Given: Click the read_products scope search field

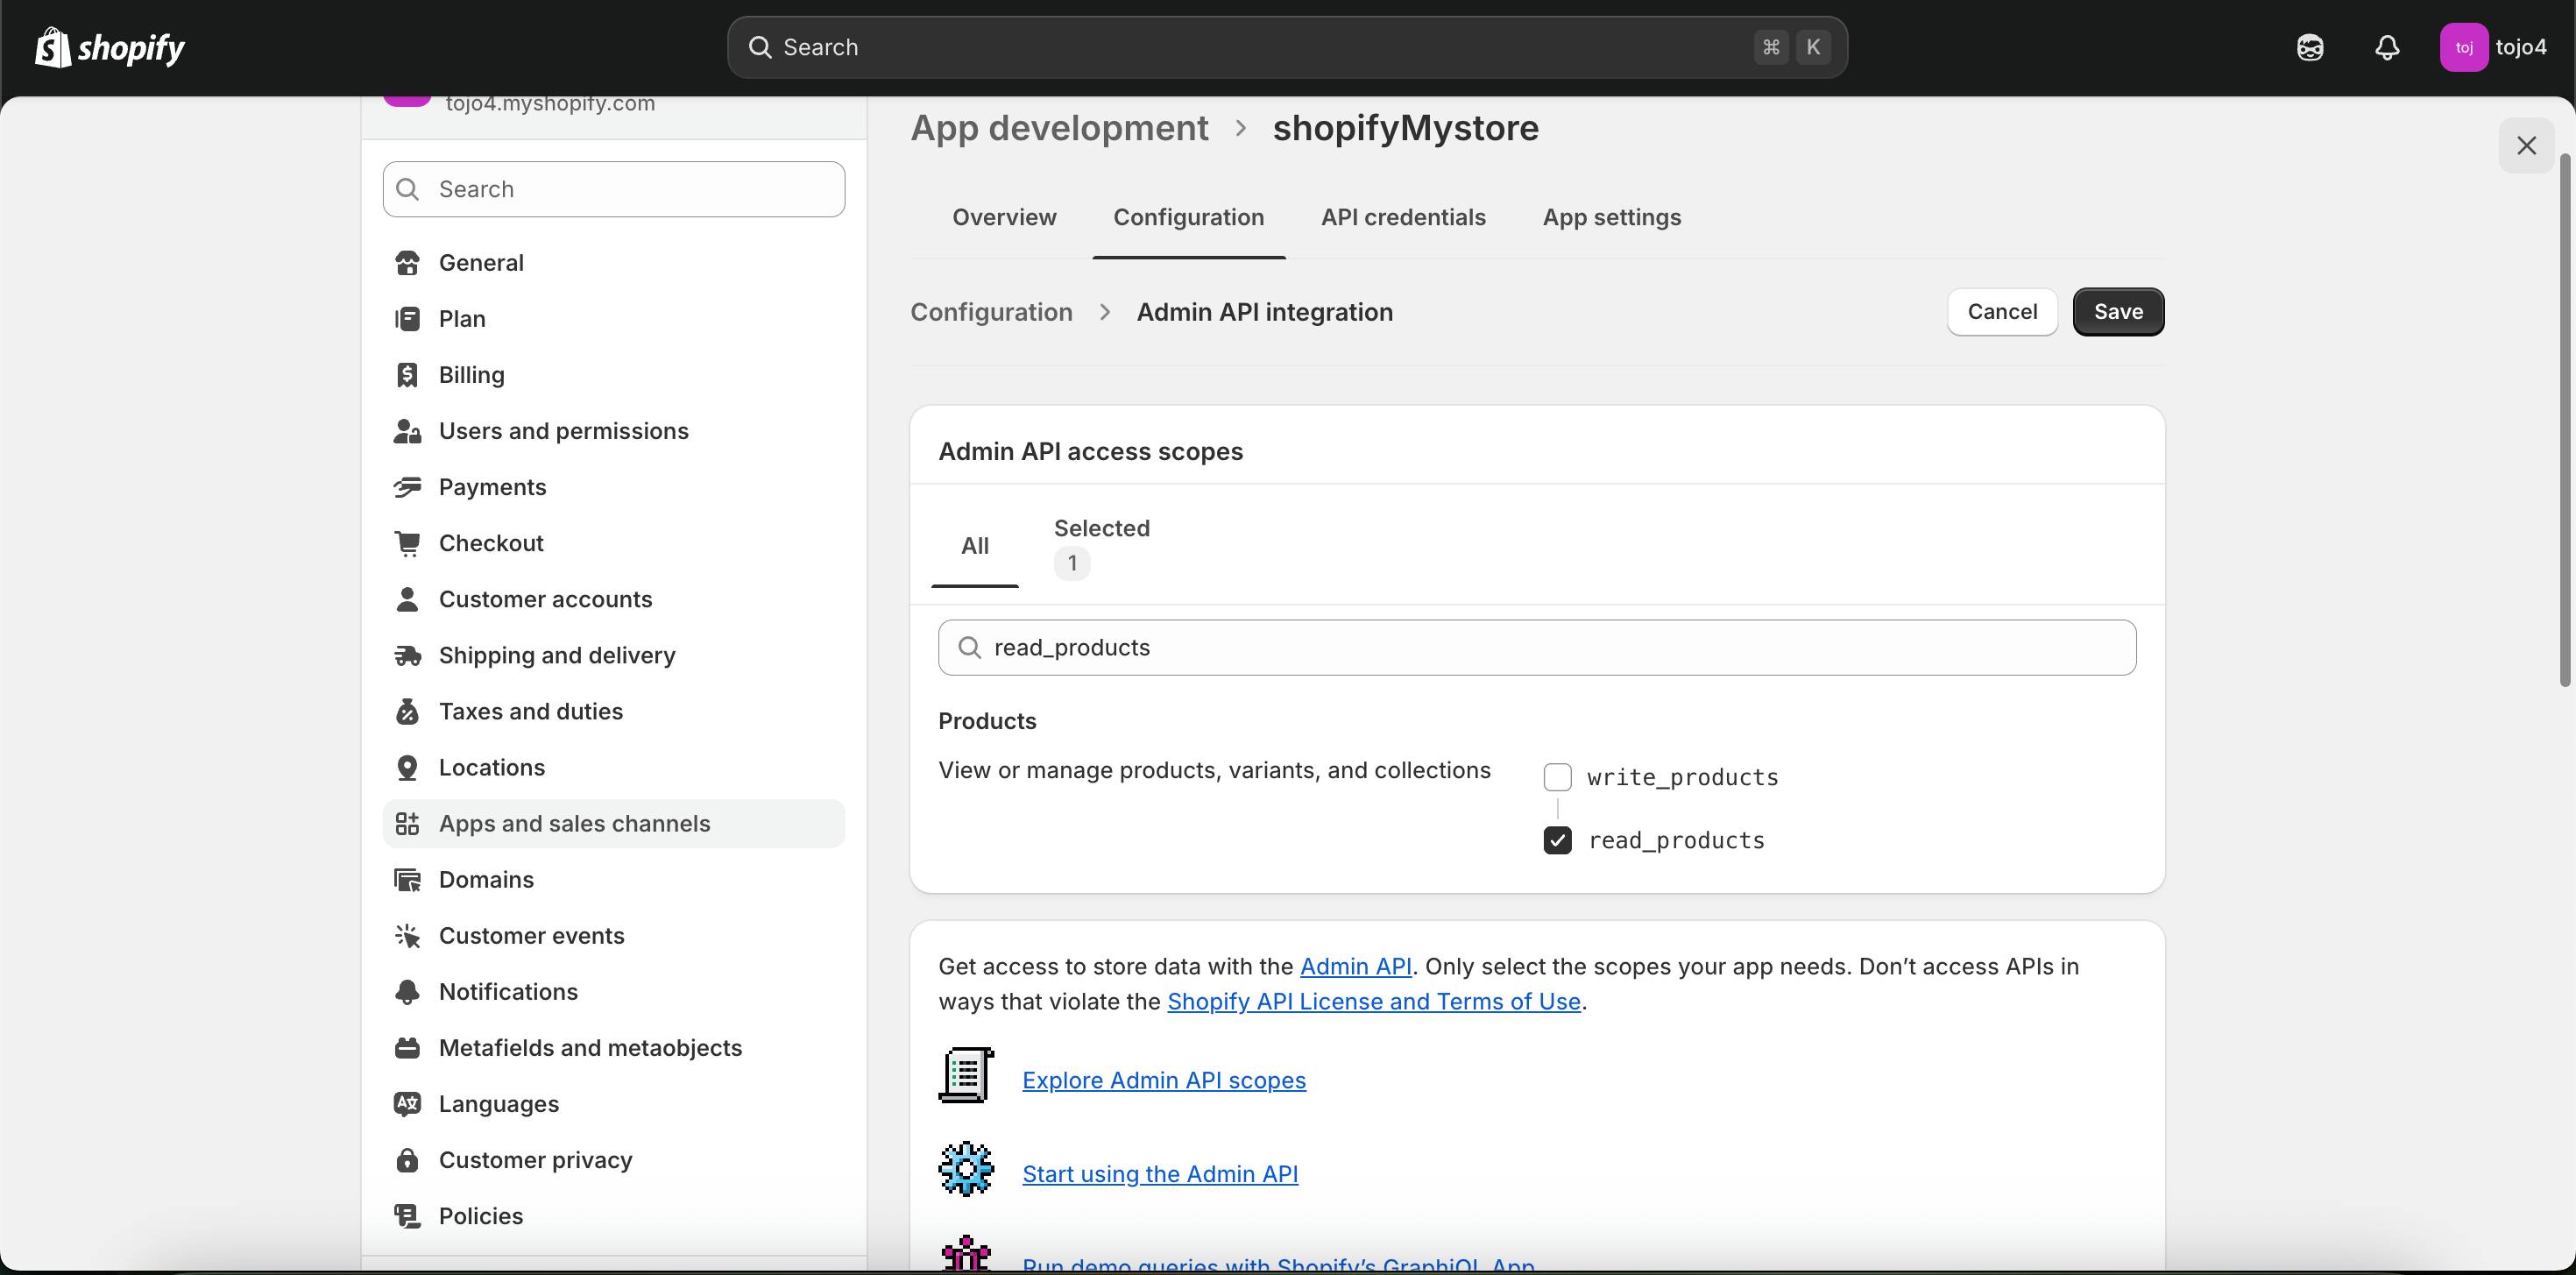Looking at the screenshot, I should point(1537,648).
